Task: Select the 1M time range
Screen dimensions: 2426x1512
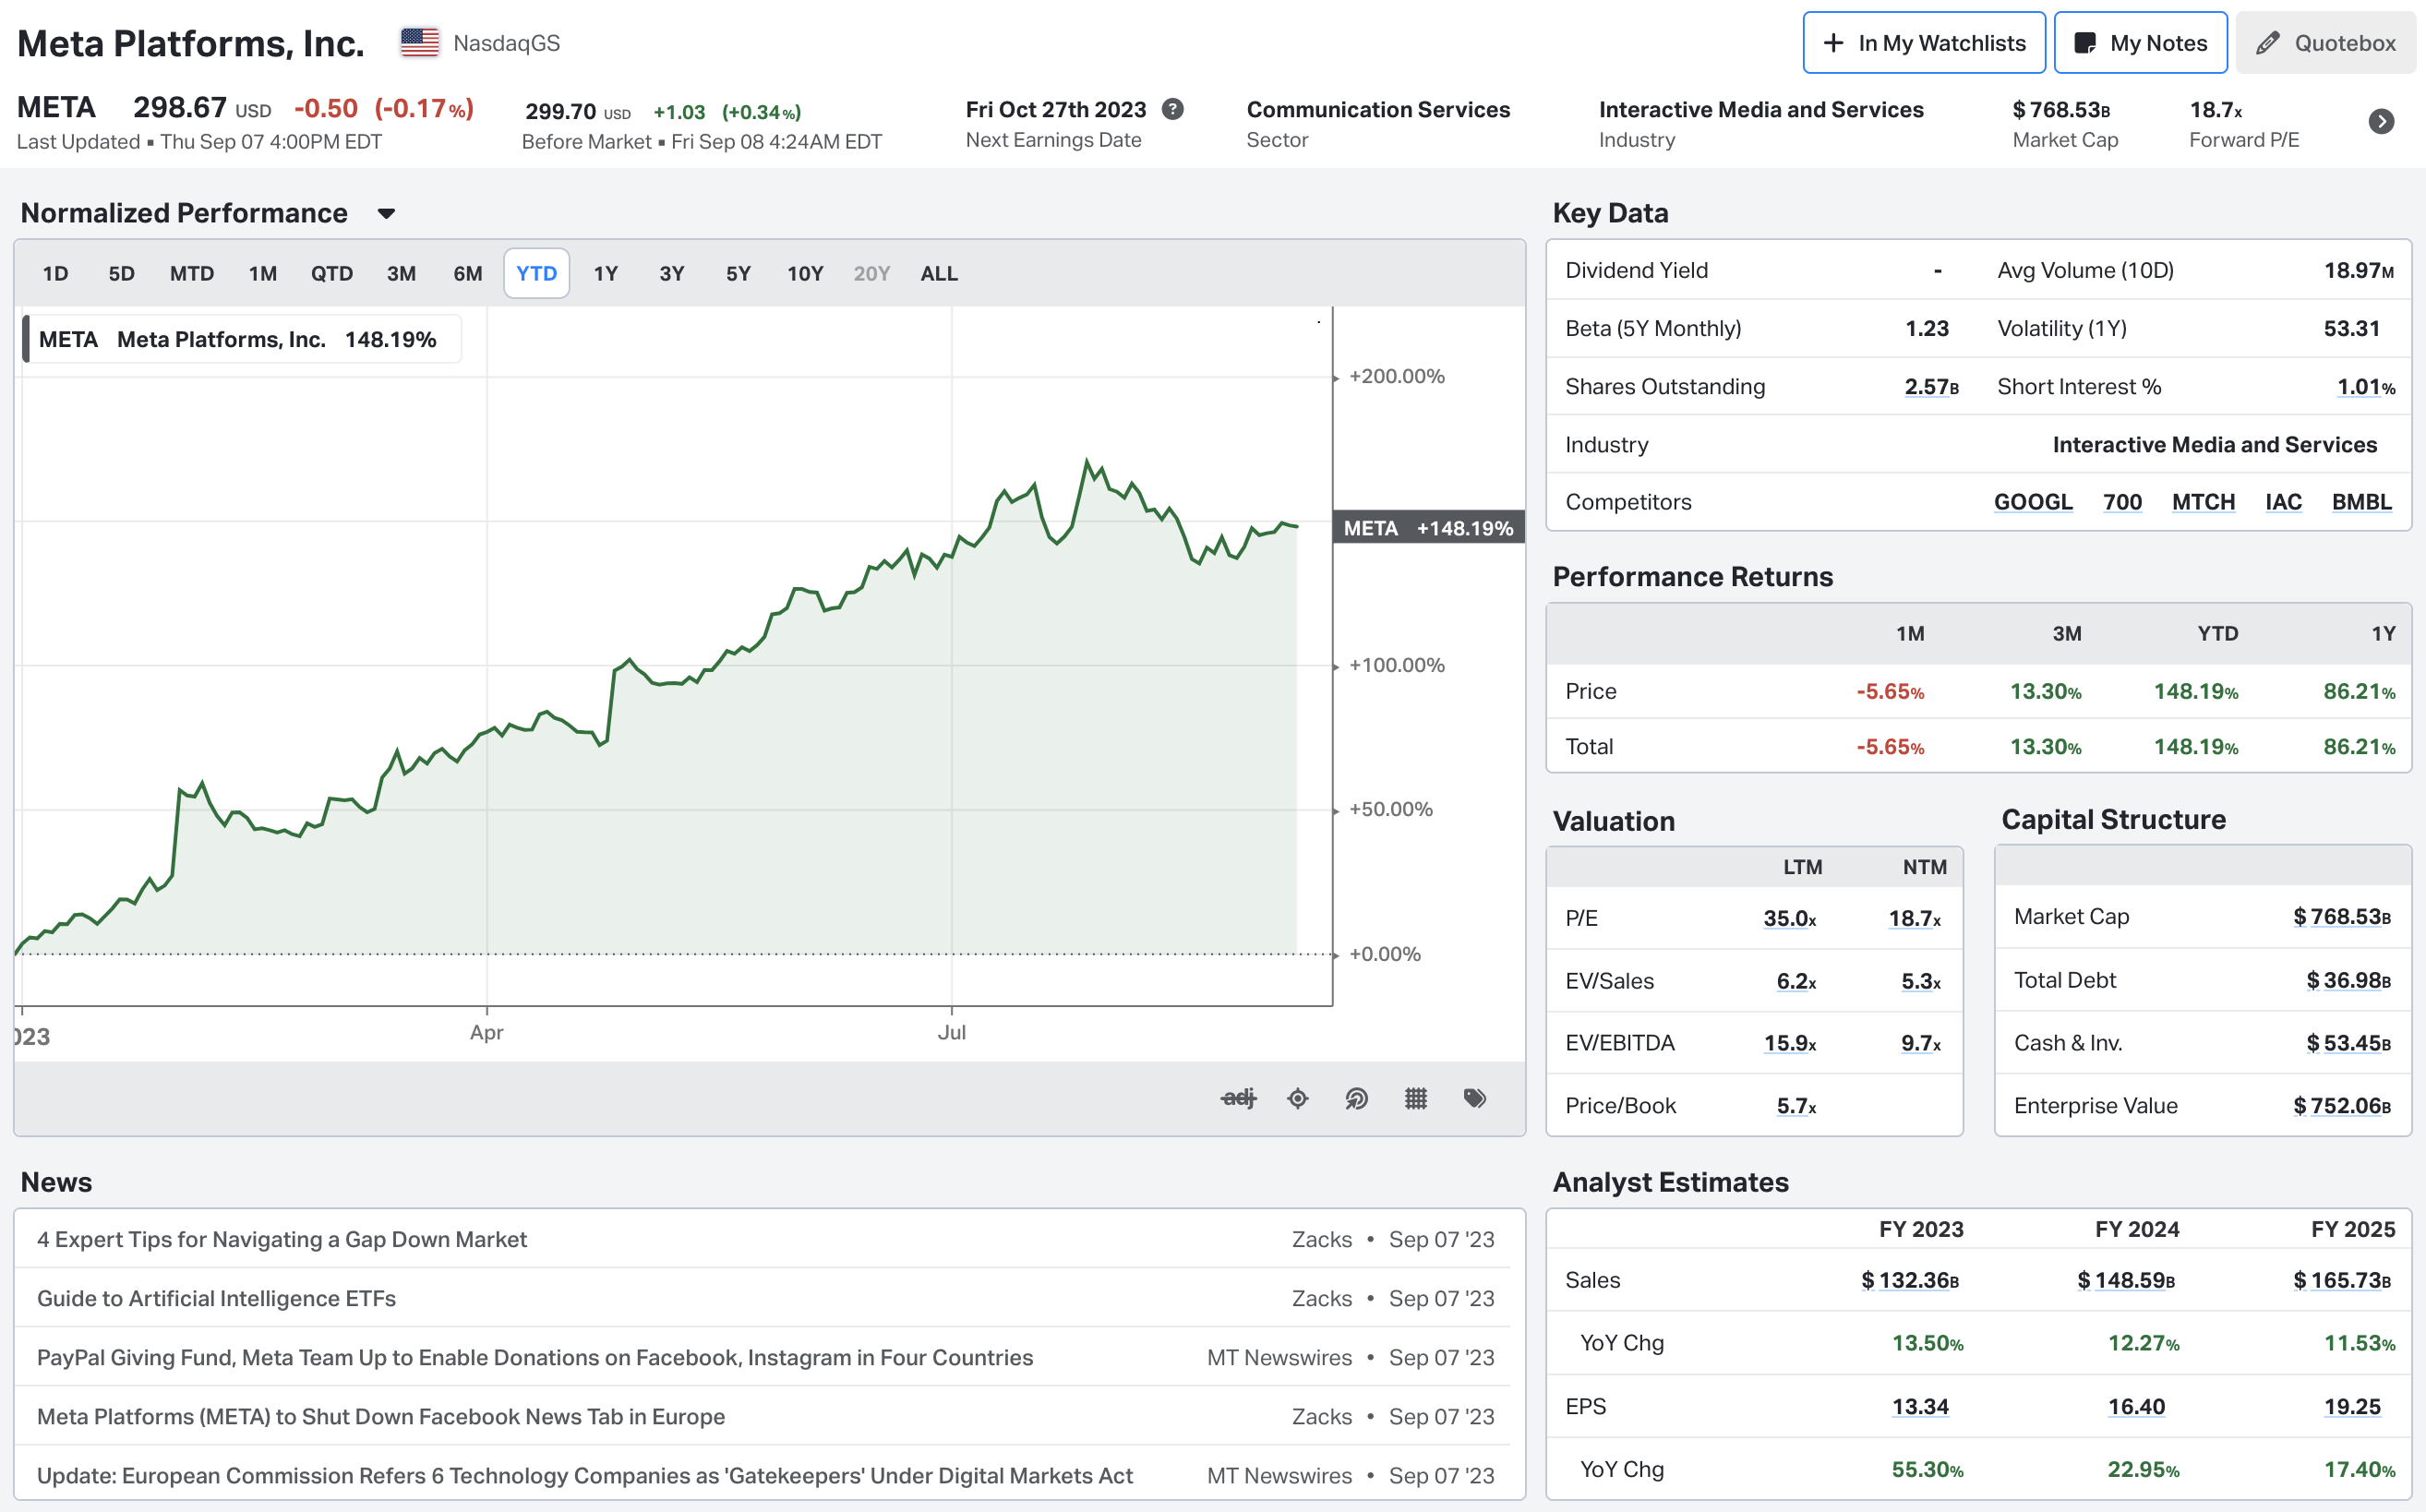Action: (263, 273)
